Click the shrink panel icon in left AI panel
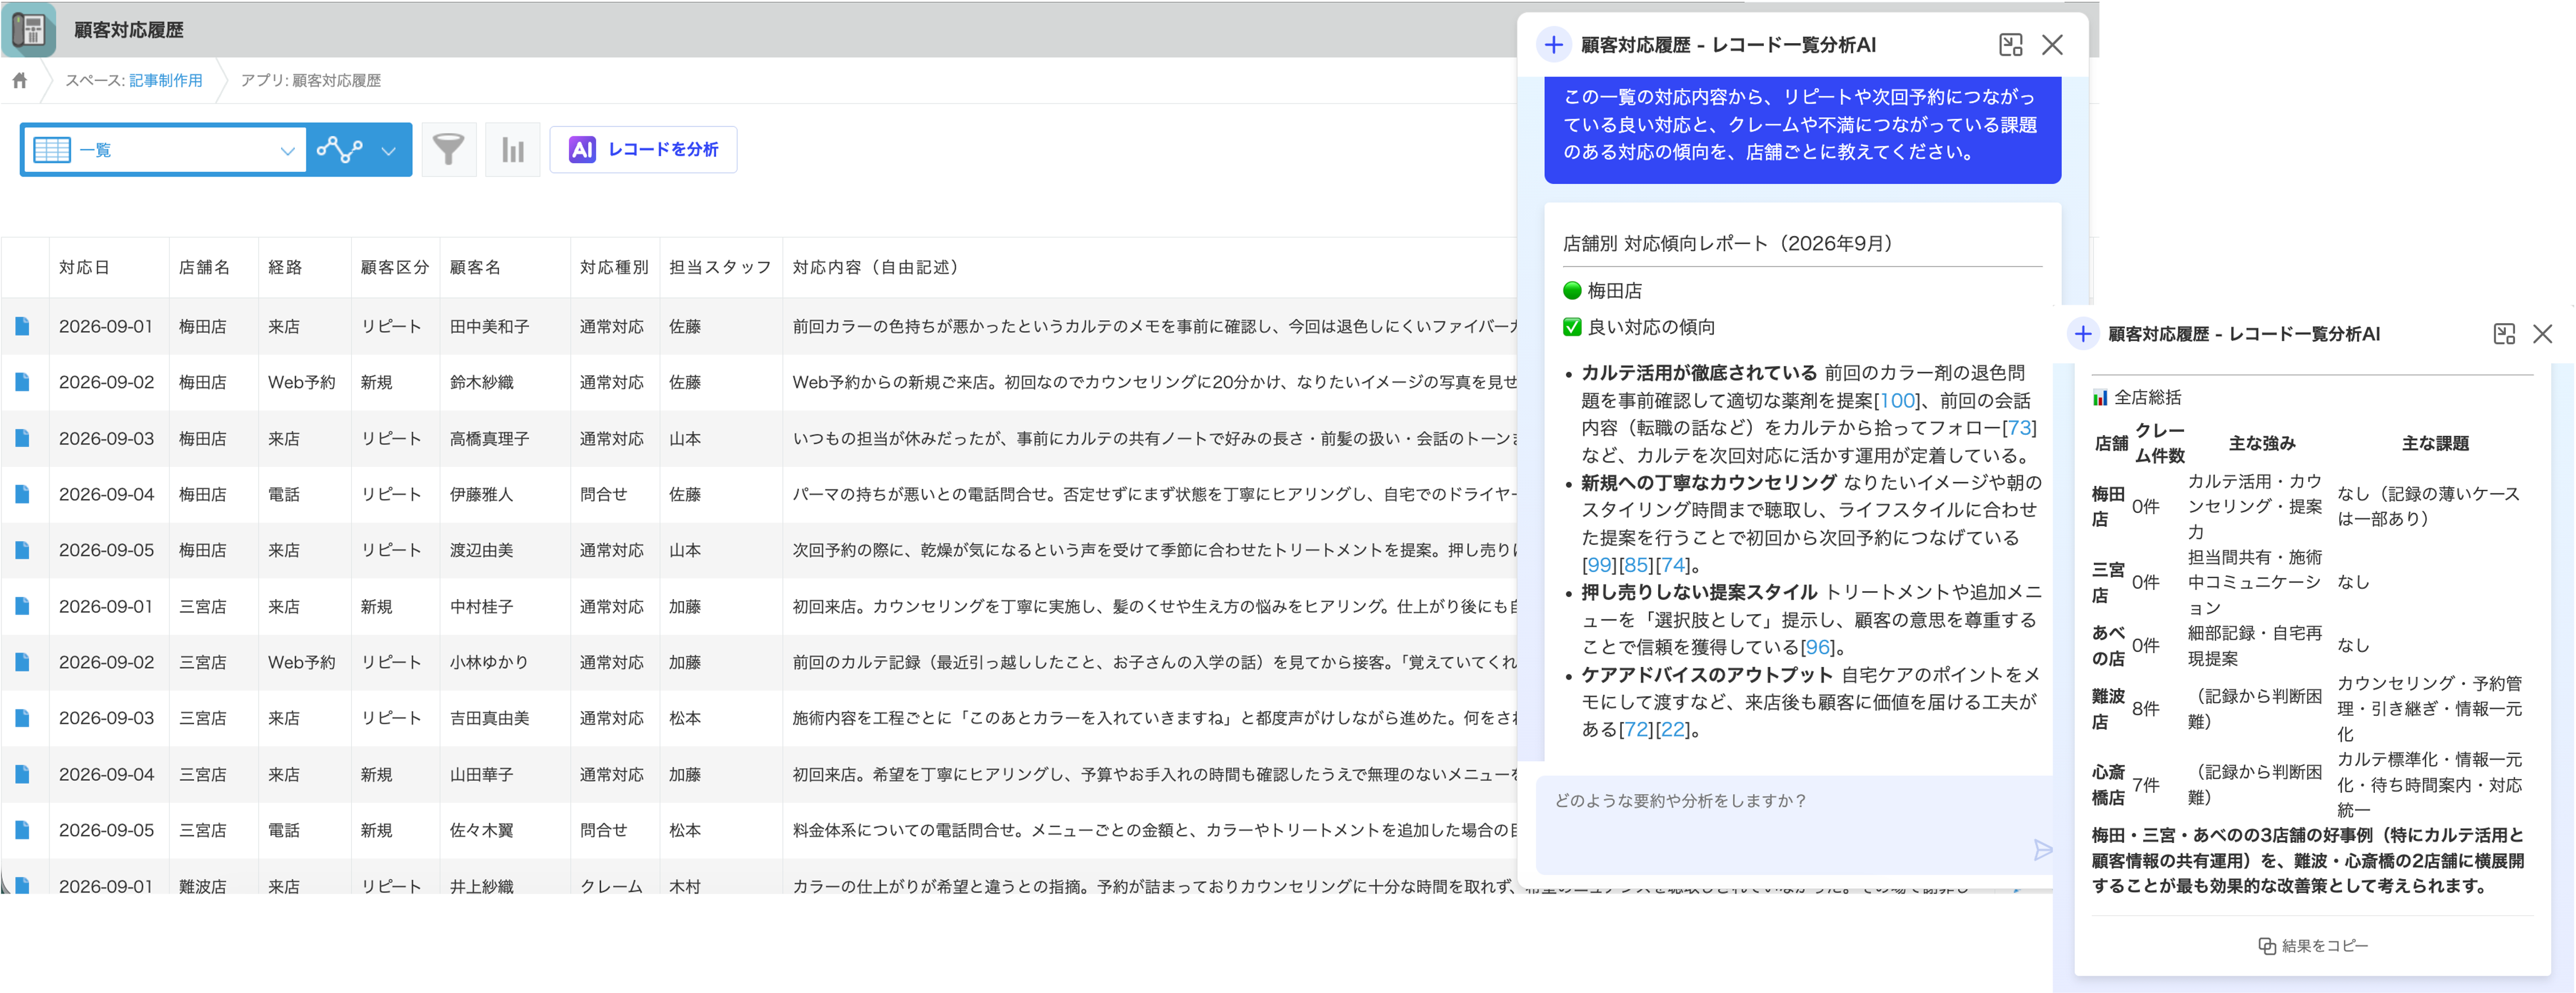The width and height of the screenshot is (2576, 993). pos(2010,45)
